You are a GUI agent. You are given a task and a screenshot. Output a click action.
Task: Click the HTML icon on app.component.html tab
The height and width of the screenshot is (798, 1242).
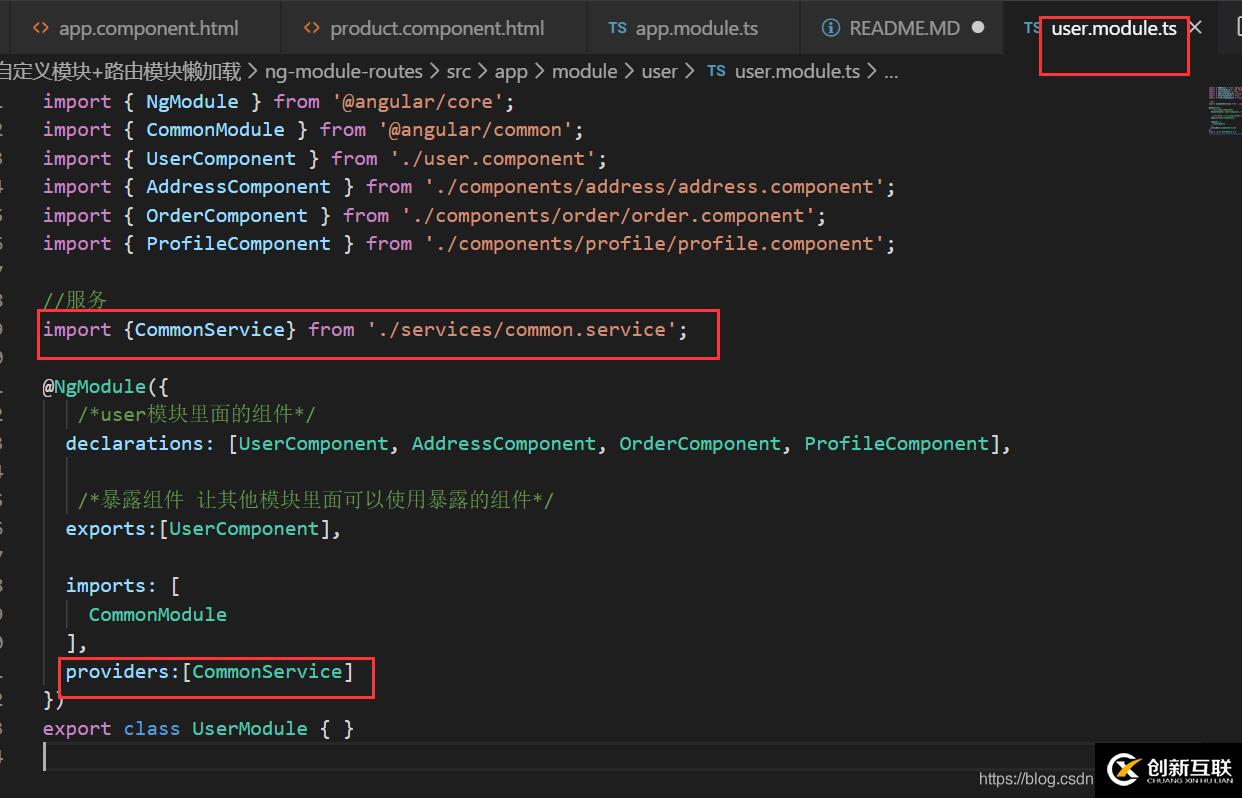(40, 28)
